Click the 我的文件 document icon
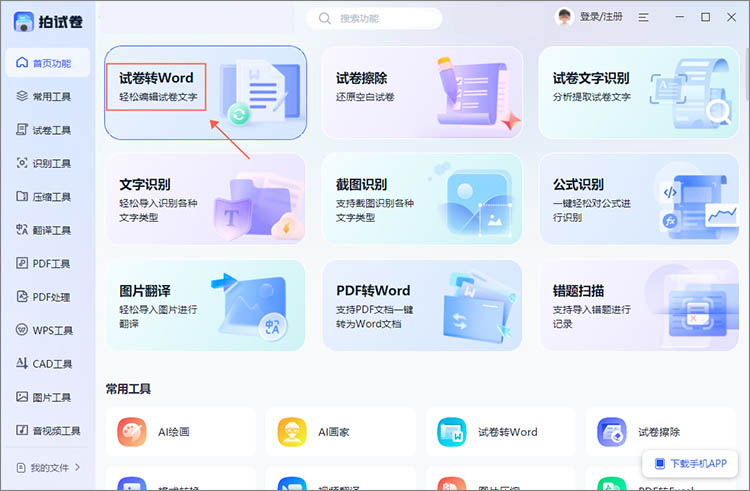Screen dimensions: 750x491 [x=21, y=468]
